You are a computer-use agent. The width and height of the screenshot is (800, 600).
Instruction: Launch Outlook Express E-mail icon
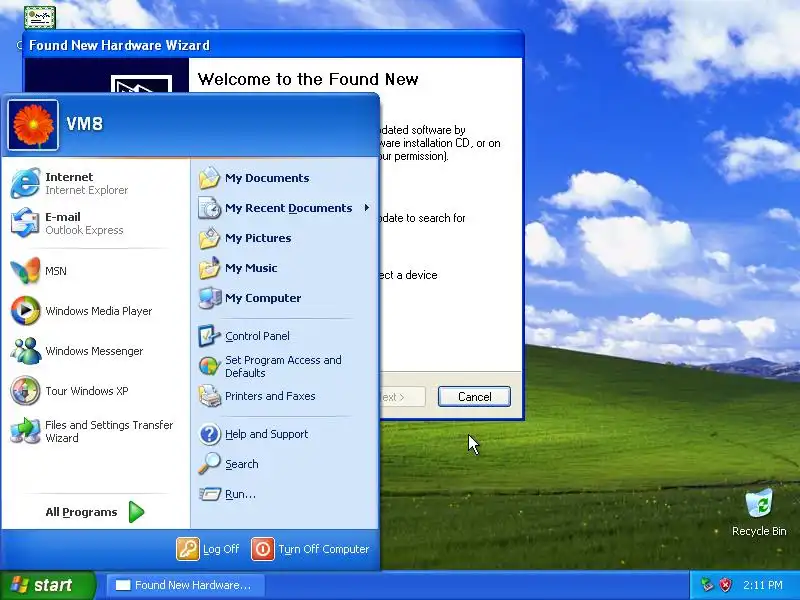tap(25, 223)
